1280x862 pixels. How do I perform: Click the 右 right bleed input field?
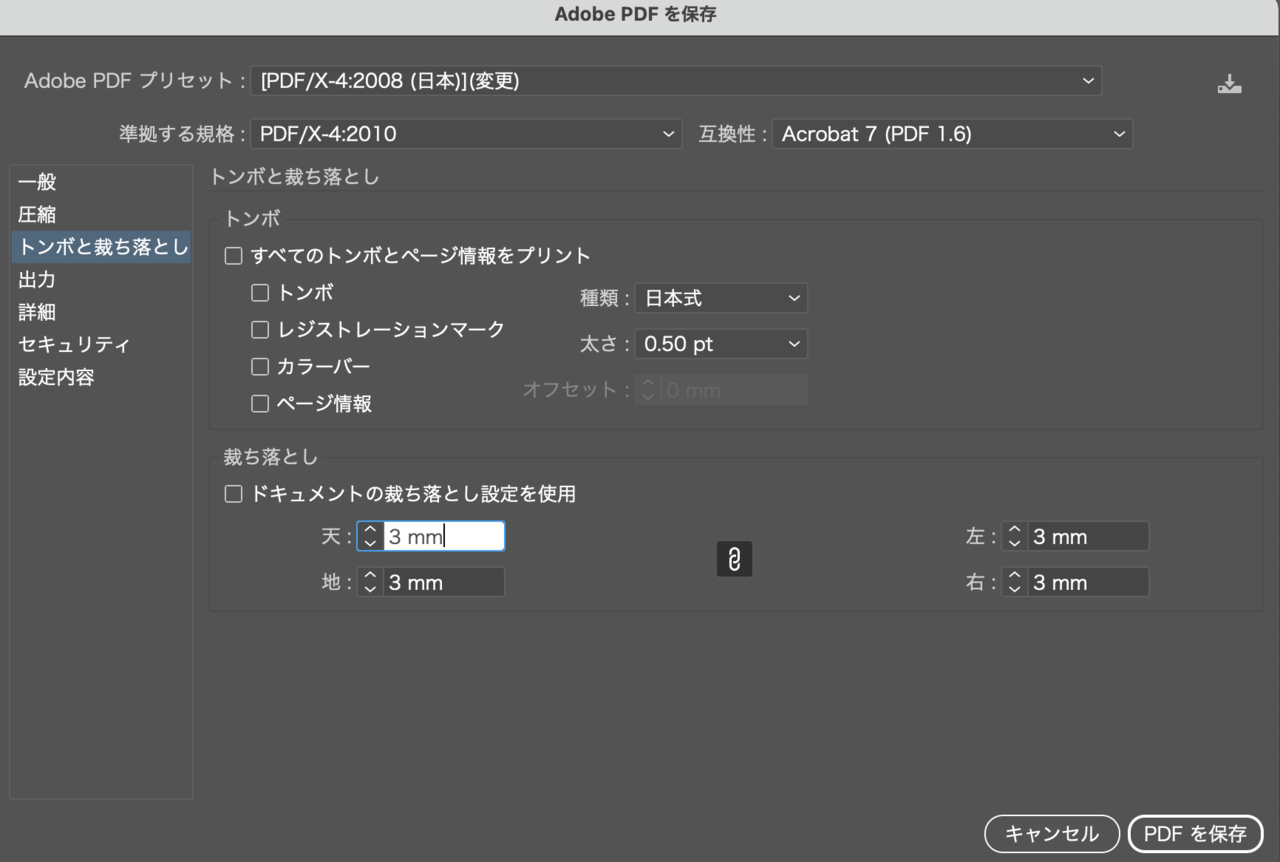pos(1087,582)
